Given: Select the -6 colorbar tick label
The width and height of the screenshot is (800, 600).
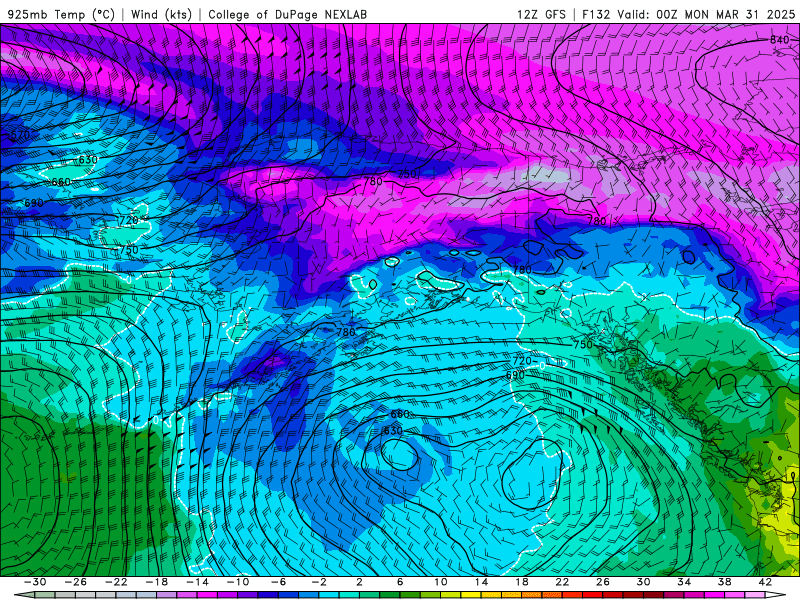Looking at the screenshot, I should tap(279, 582).
